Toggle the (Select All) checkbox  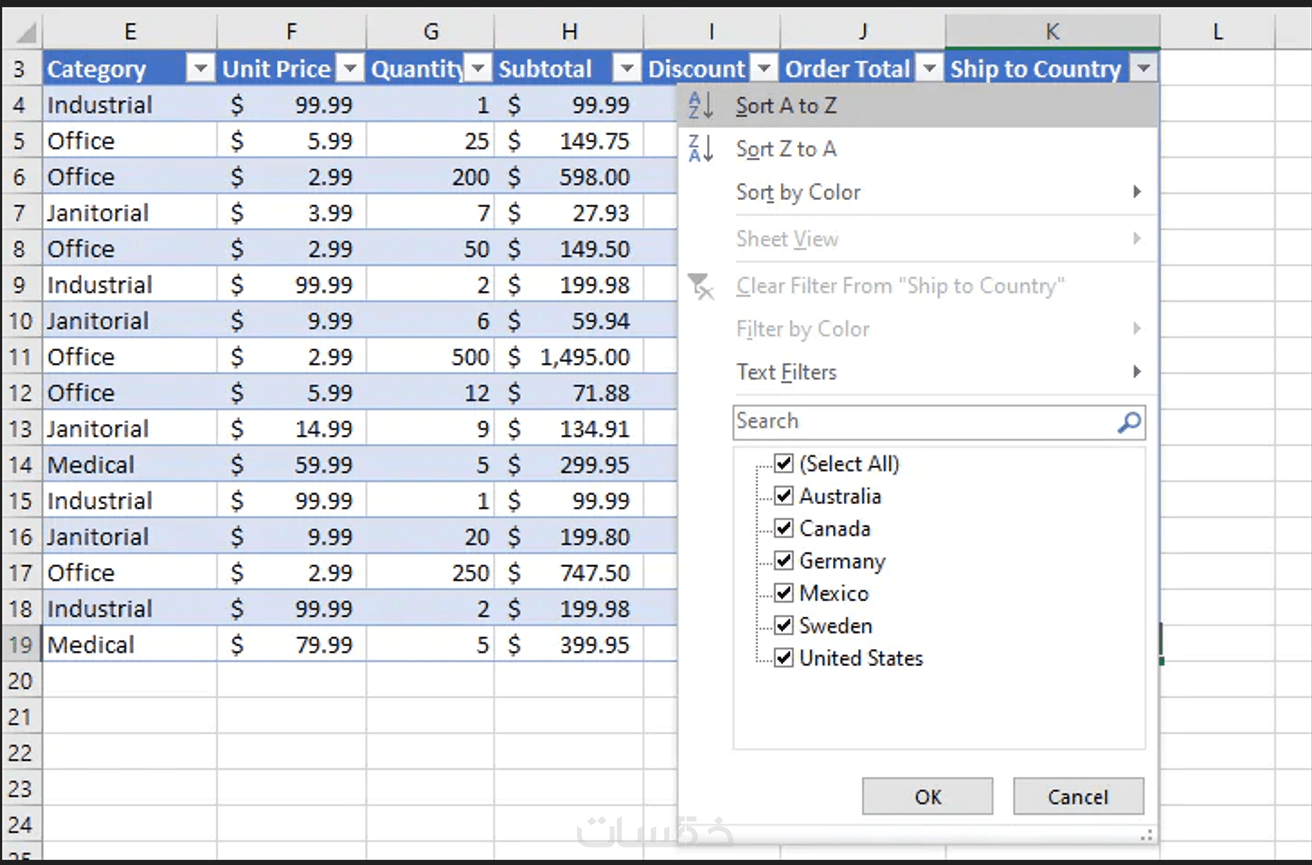tap(784, 464)
